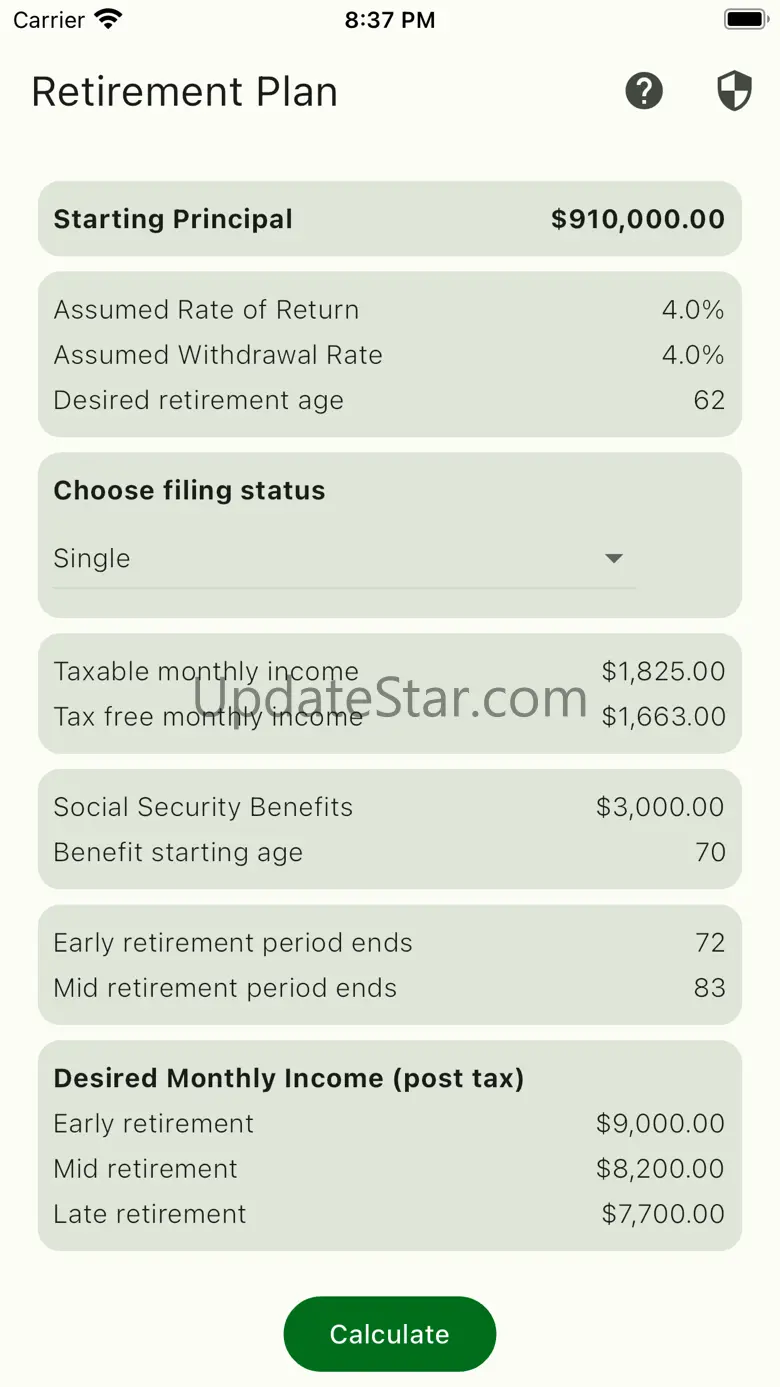Edit Early retirement period ends age 72

[x=709, y=943]
